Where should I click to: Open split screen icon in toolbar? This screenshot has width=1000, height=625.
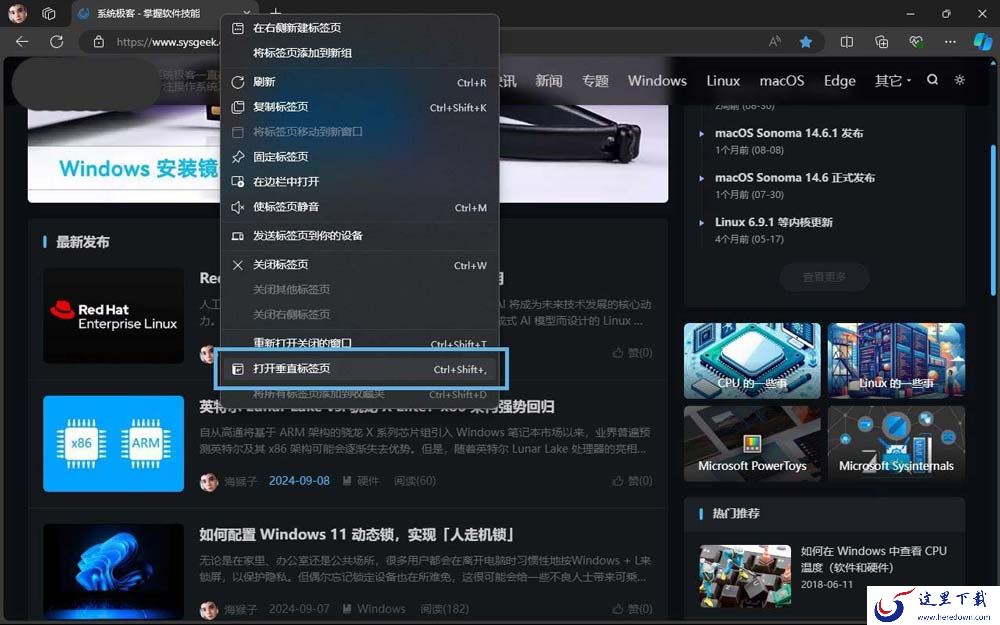click(x=846, y=42)
